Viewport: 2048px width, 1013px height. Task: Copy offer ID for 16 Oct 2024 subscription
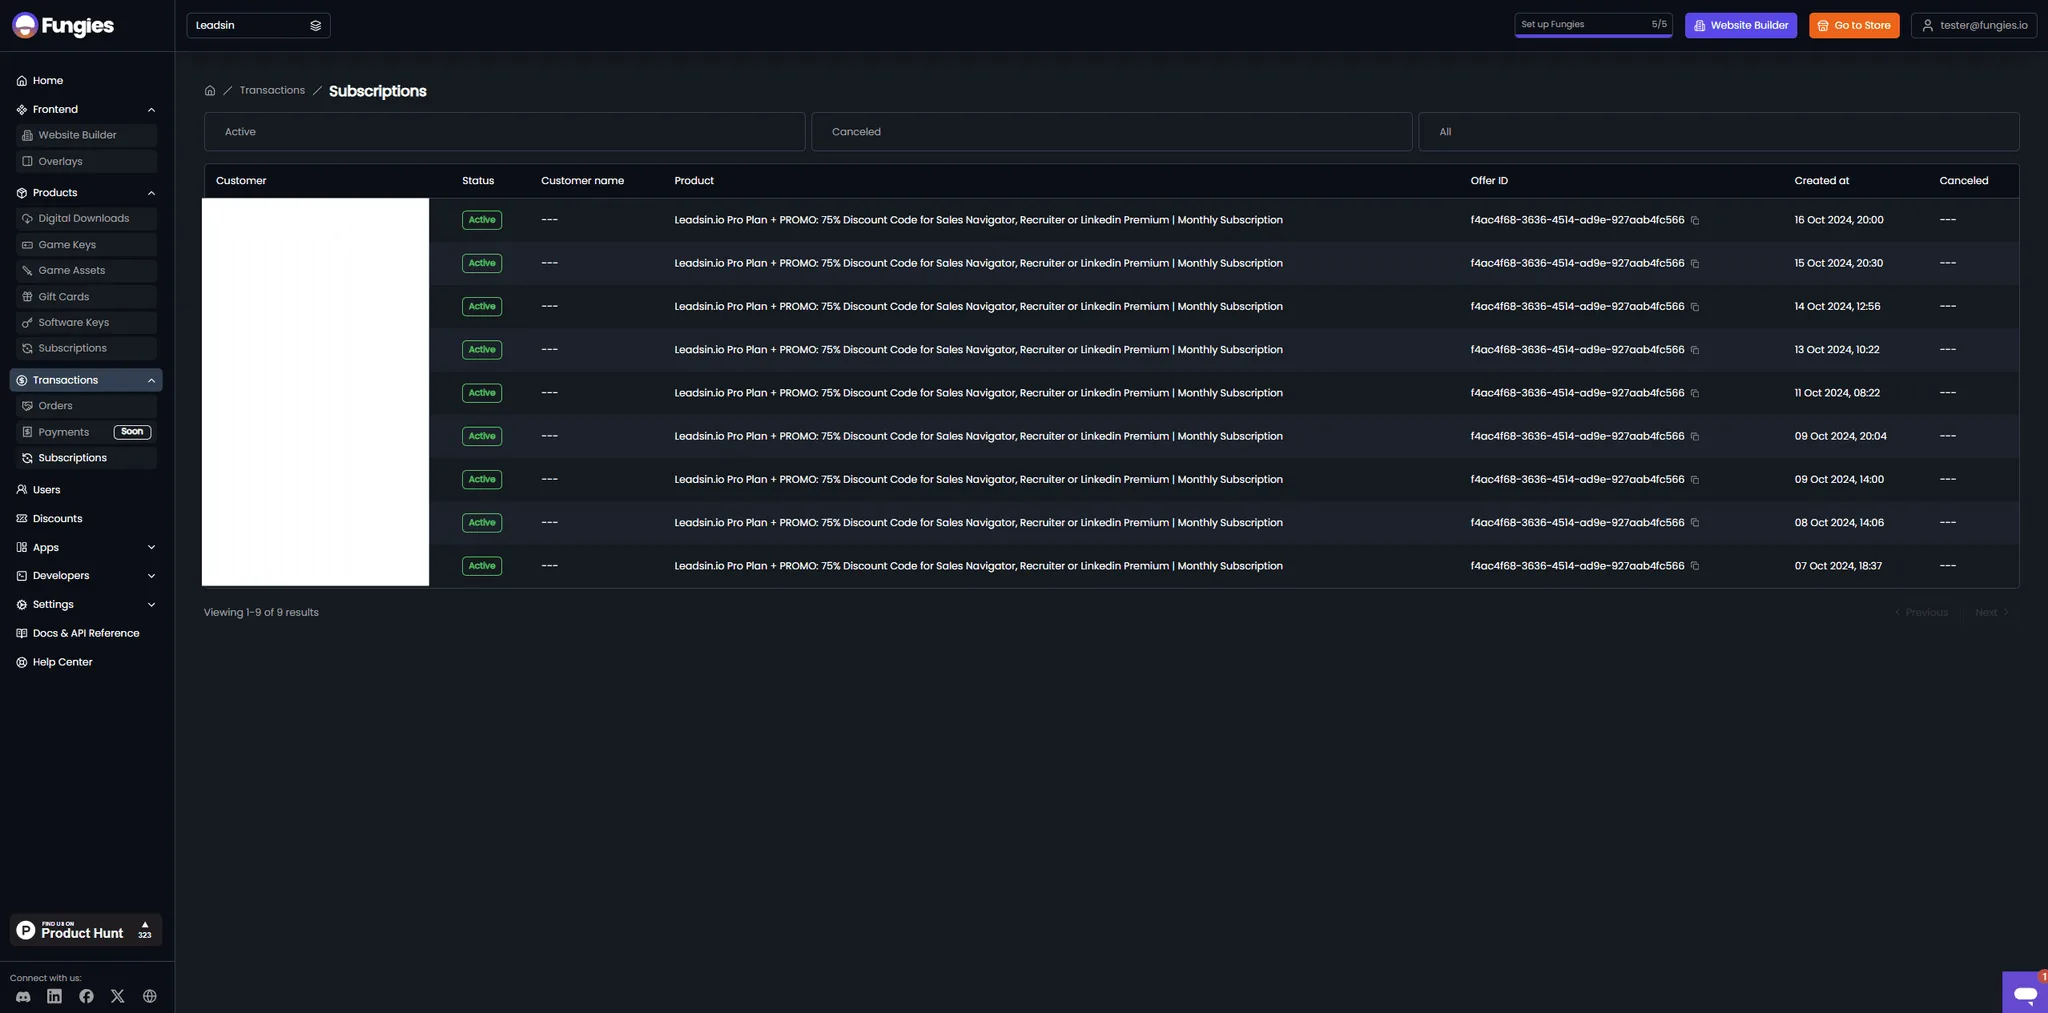pyautogui.click(x=1695, y=220)
